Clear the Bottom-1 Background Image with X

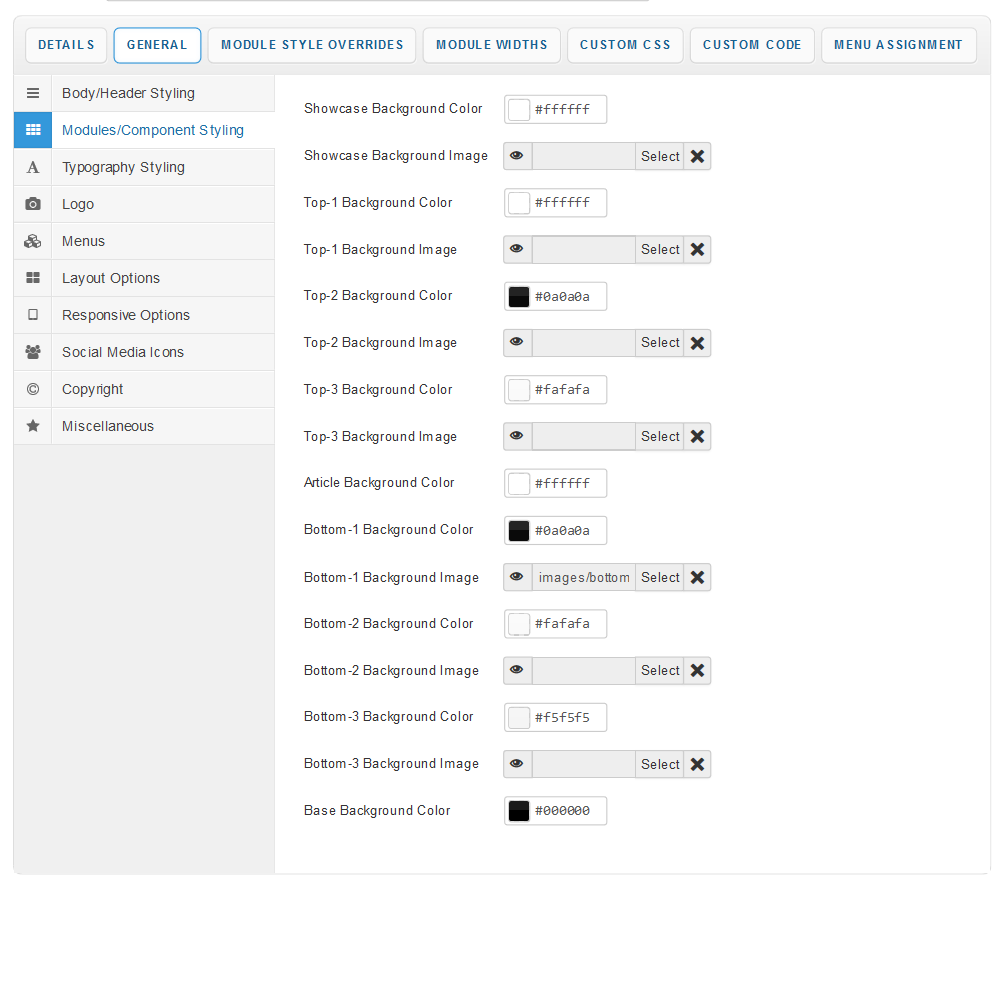[x=698, y=577]
